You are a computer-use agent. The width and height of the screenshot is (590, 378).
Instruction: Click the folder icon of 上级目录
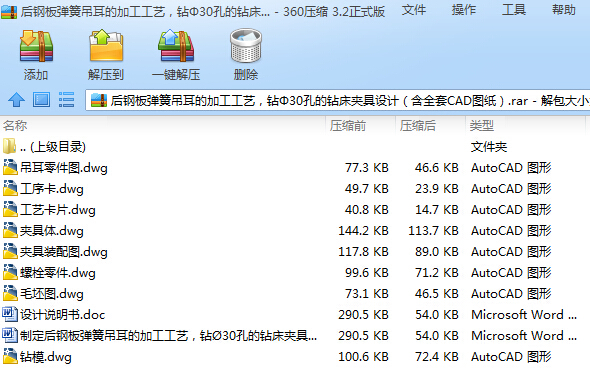coord(9,146)
